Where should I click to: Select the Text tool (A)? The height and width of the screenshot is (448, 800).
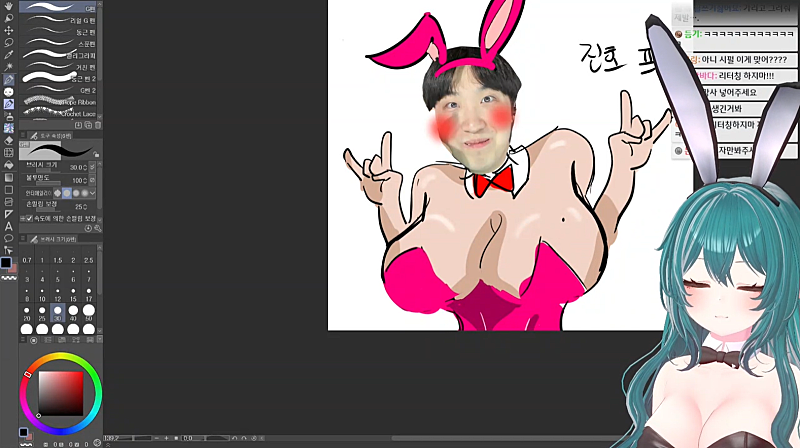9,227
